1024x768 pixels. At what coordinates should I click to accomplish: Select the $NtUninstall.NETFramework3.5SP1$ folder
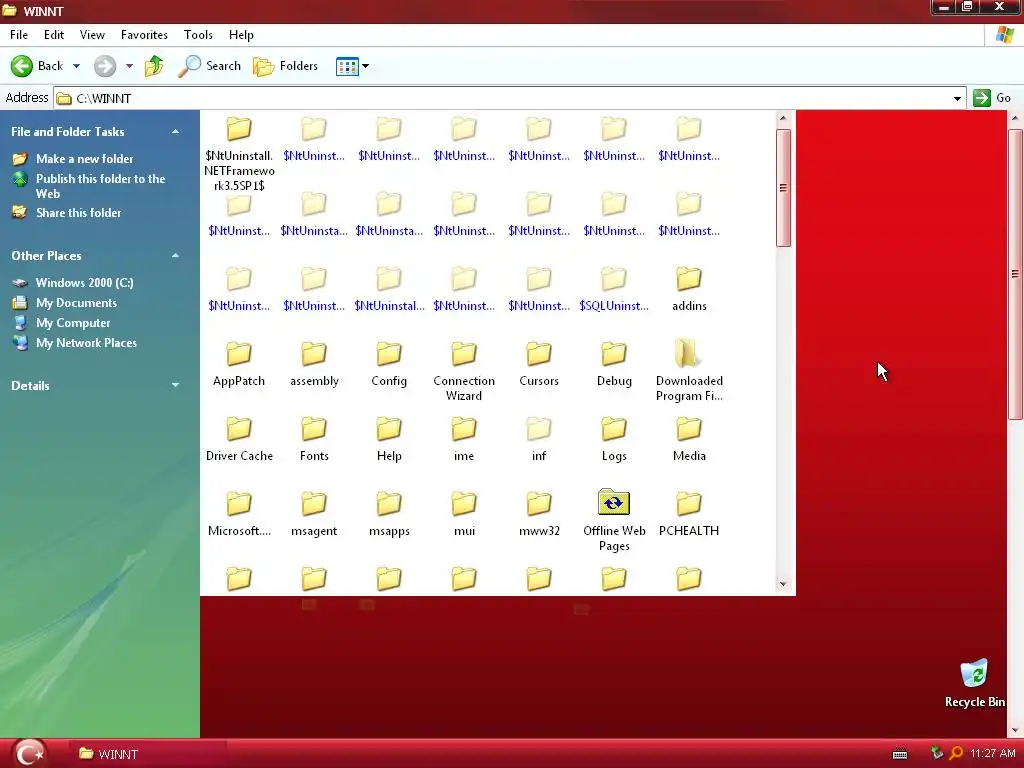click(x=239, y=154)
